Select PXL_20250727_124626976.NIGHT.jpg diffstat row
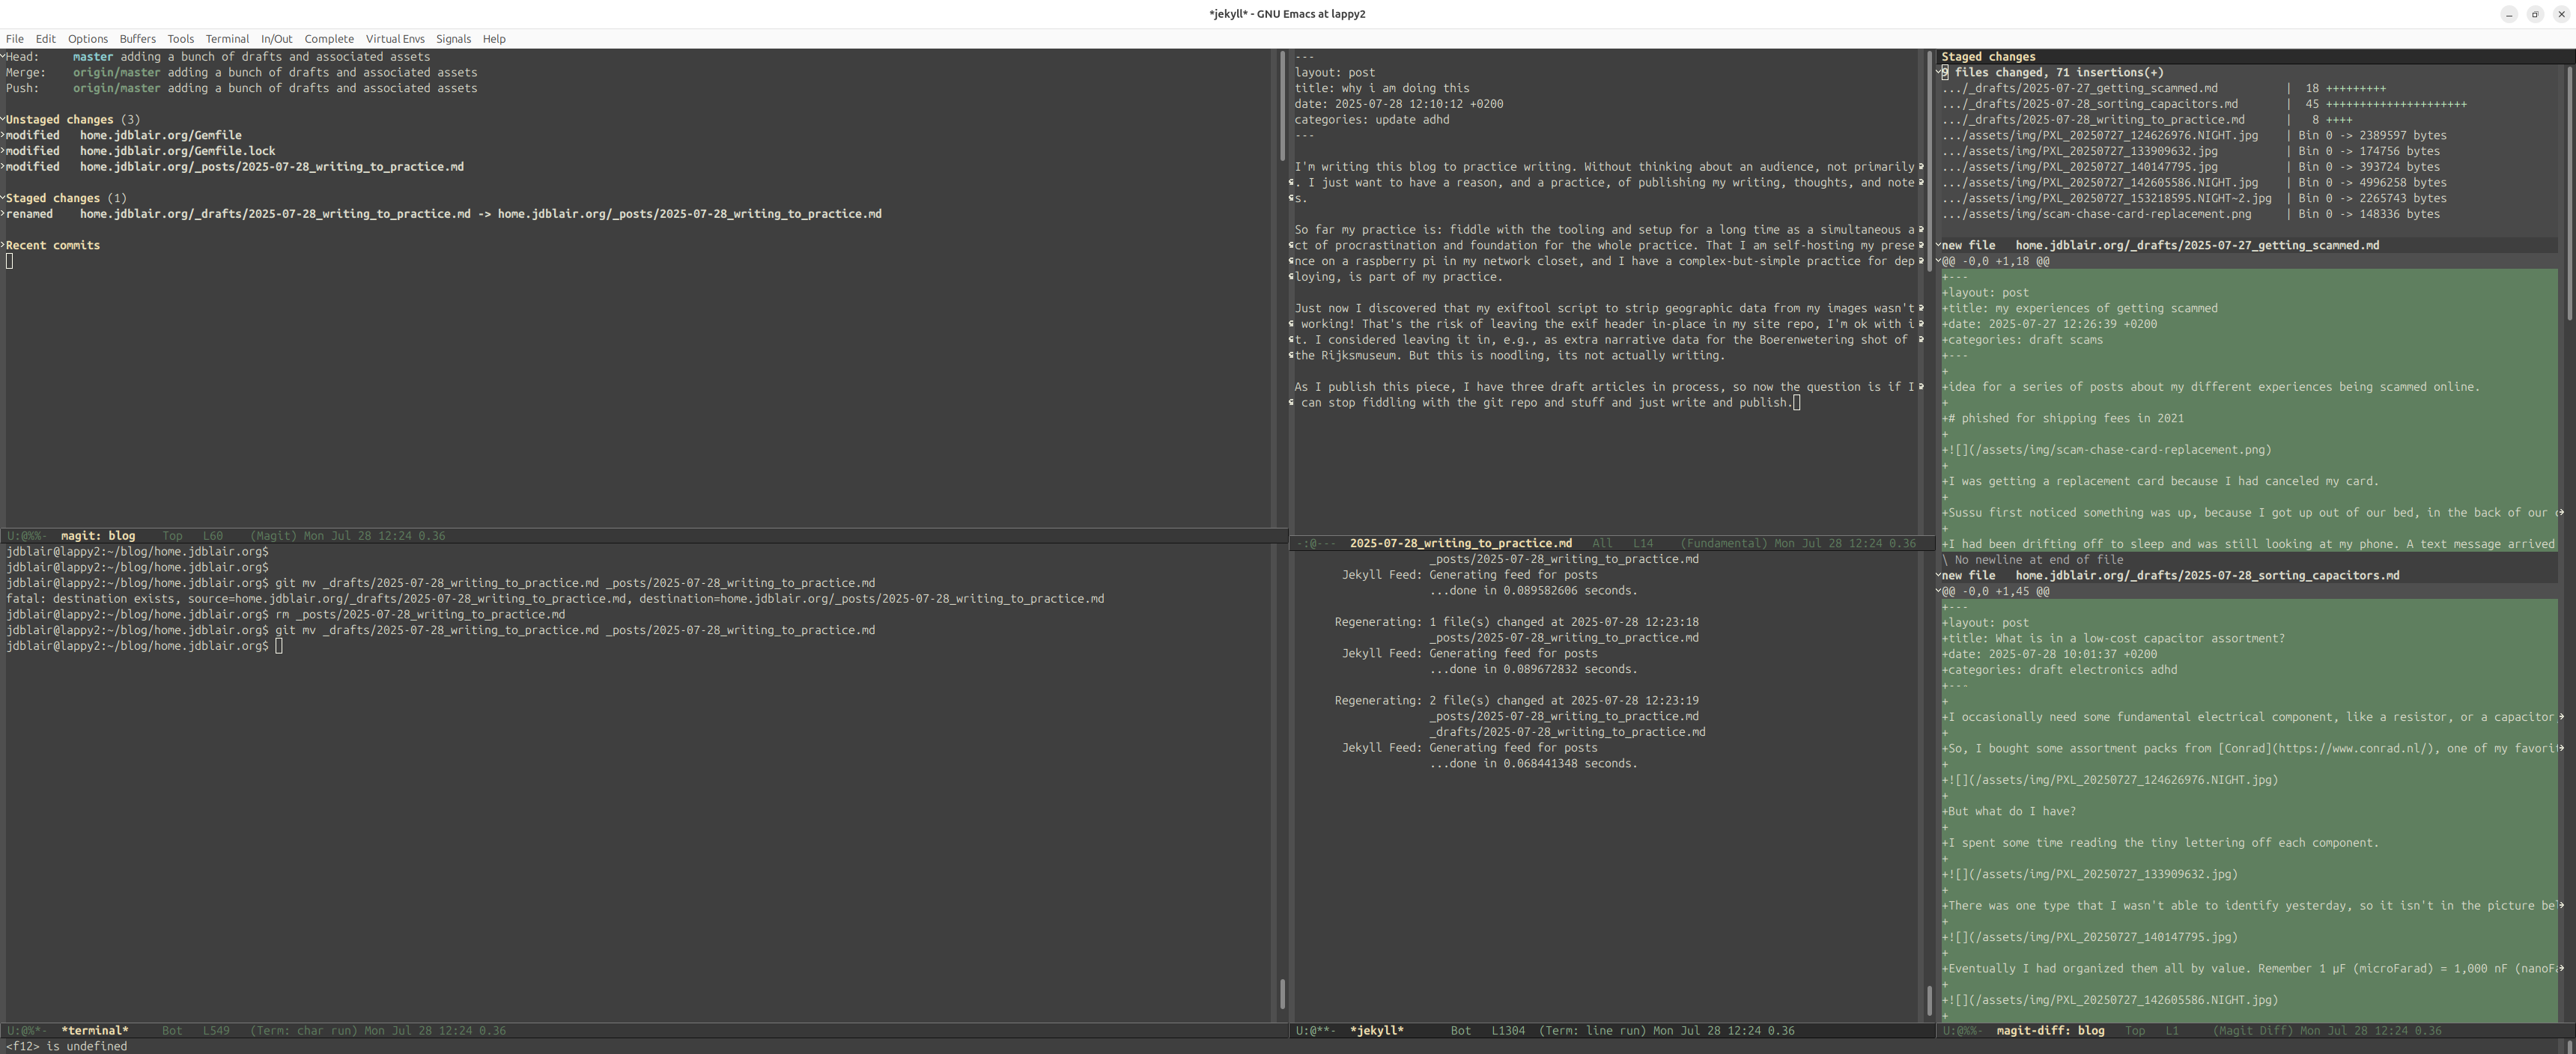The width and height of the screenshot is (2576, 1054). [2194, 136]
